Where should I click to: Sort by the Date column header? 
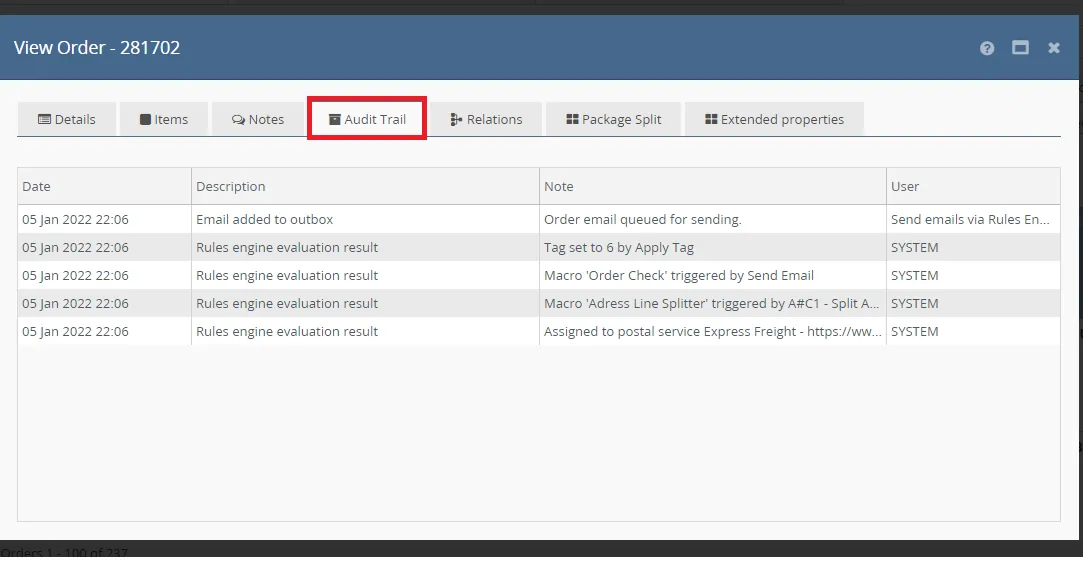(x=104, y=187)
